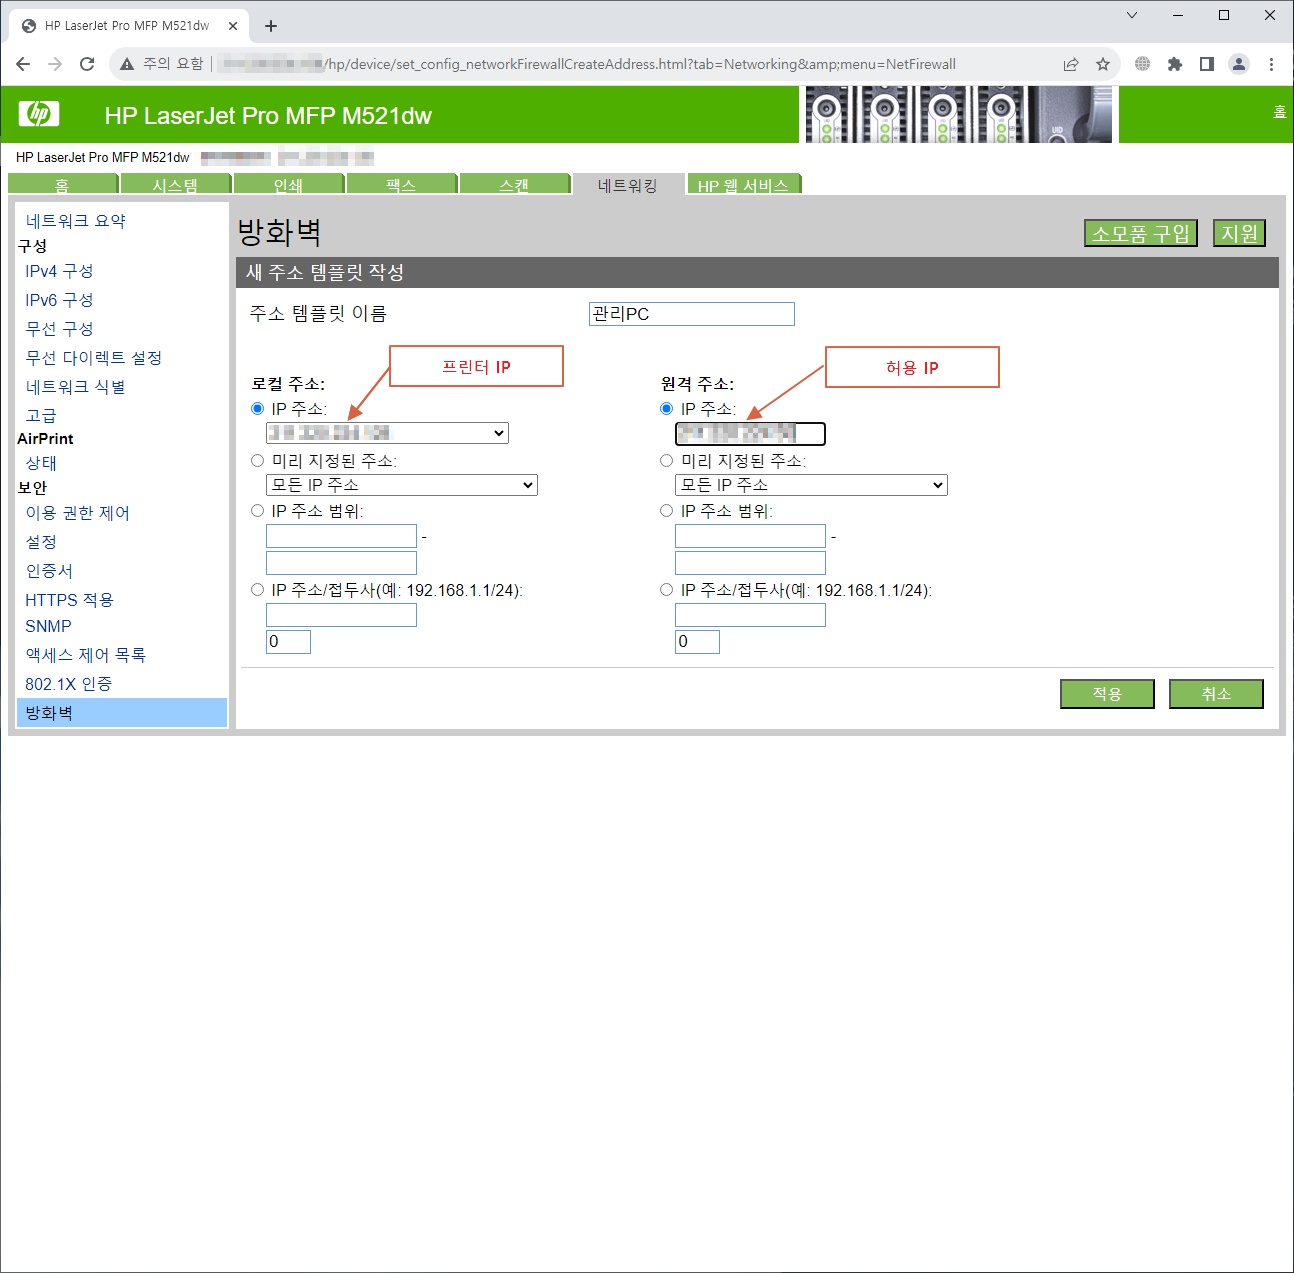Image resolution: width=1294 pixels, height=1273 pixels.
Task: Open 무선 구성 link
Action: point(59,329)
